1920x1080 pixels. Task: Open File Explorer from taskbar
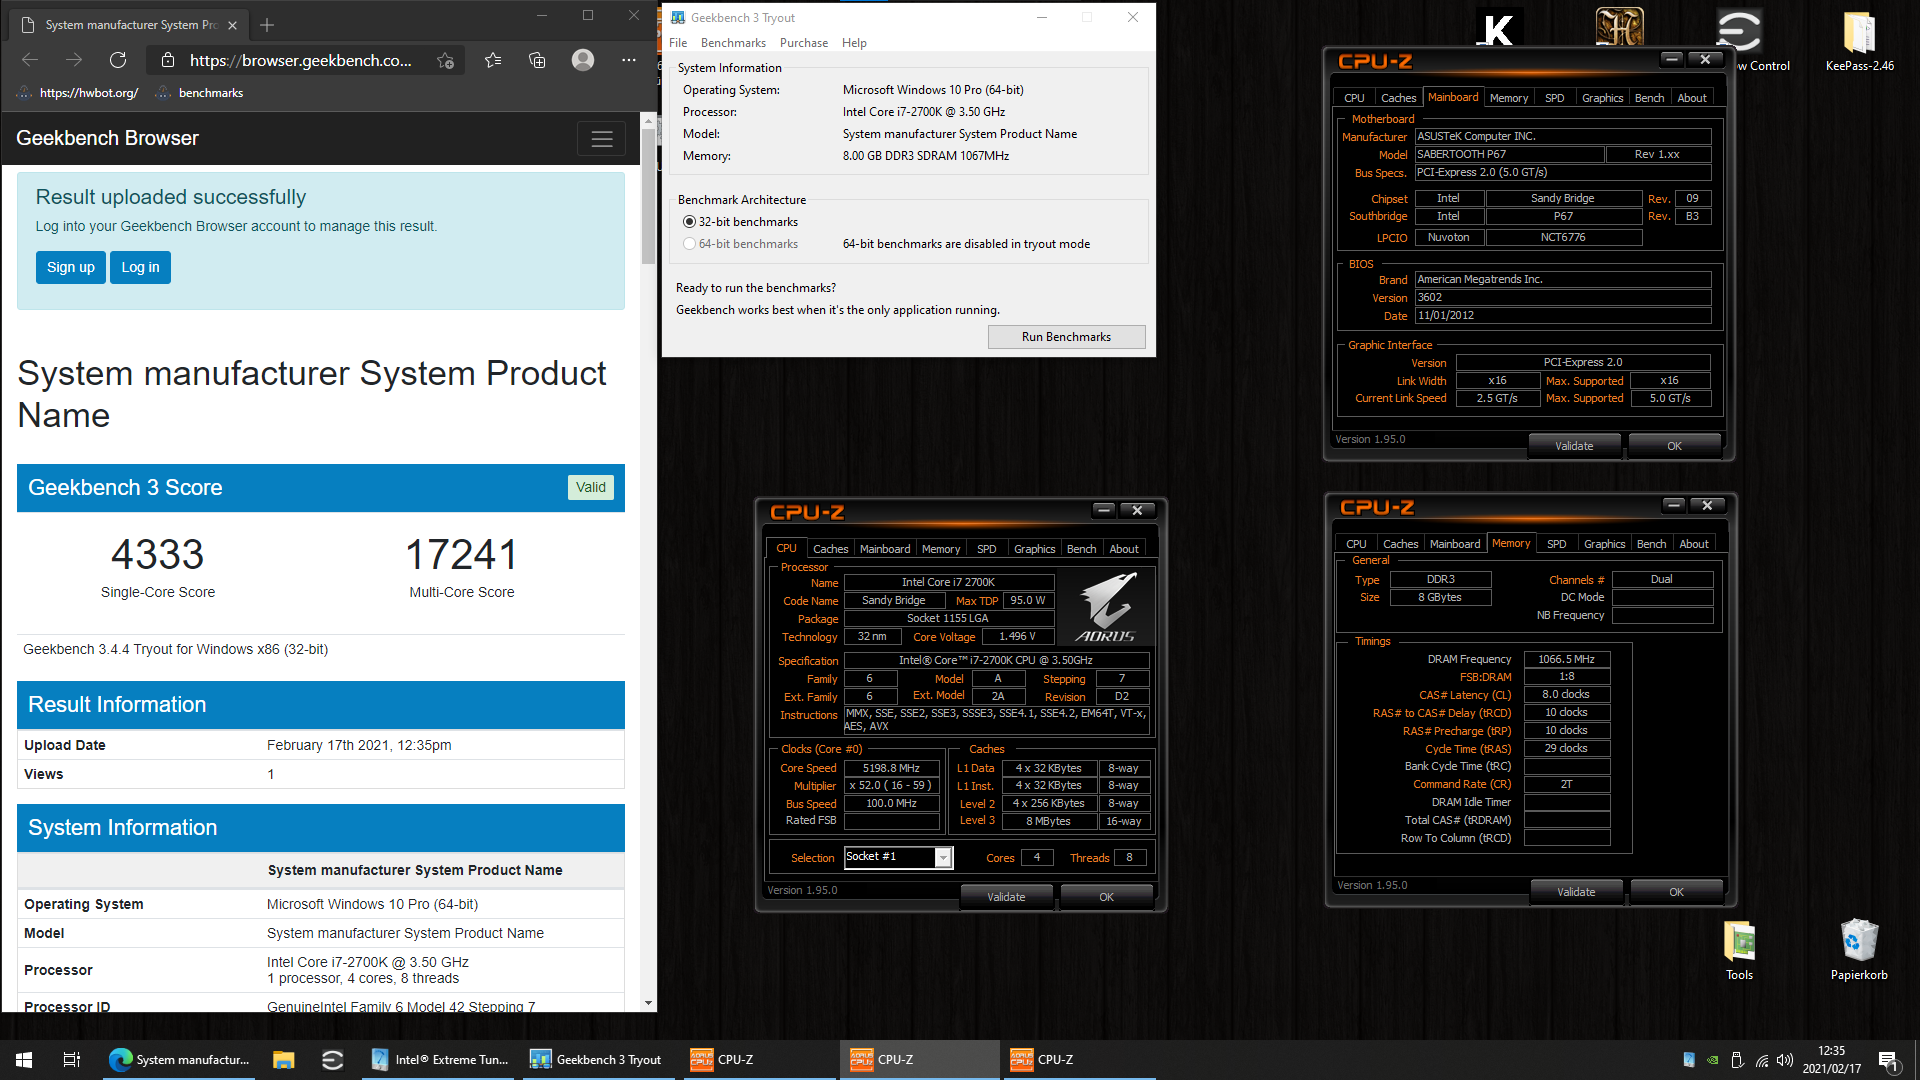[284, 1060]
